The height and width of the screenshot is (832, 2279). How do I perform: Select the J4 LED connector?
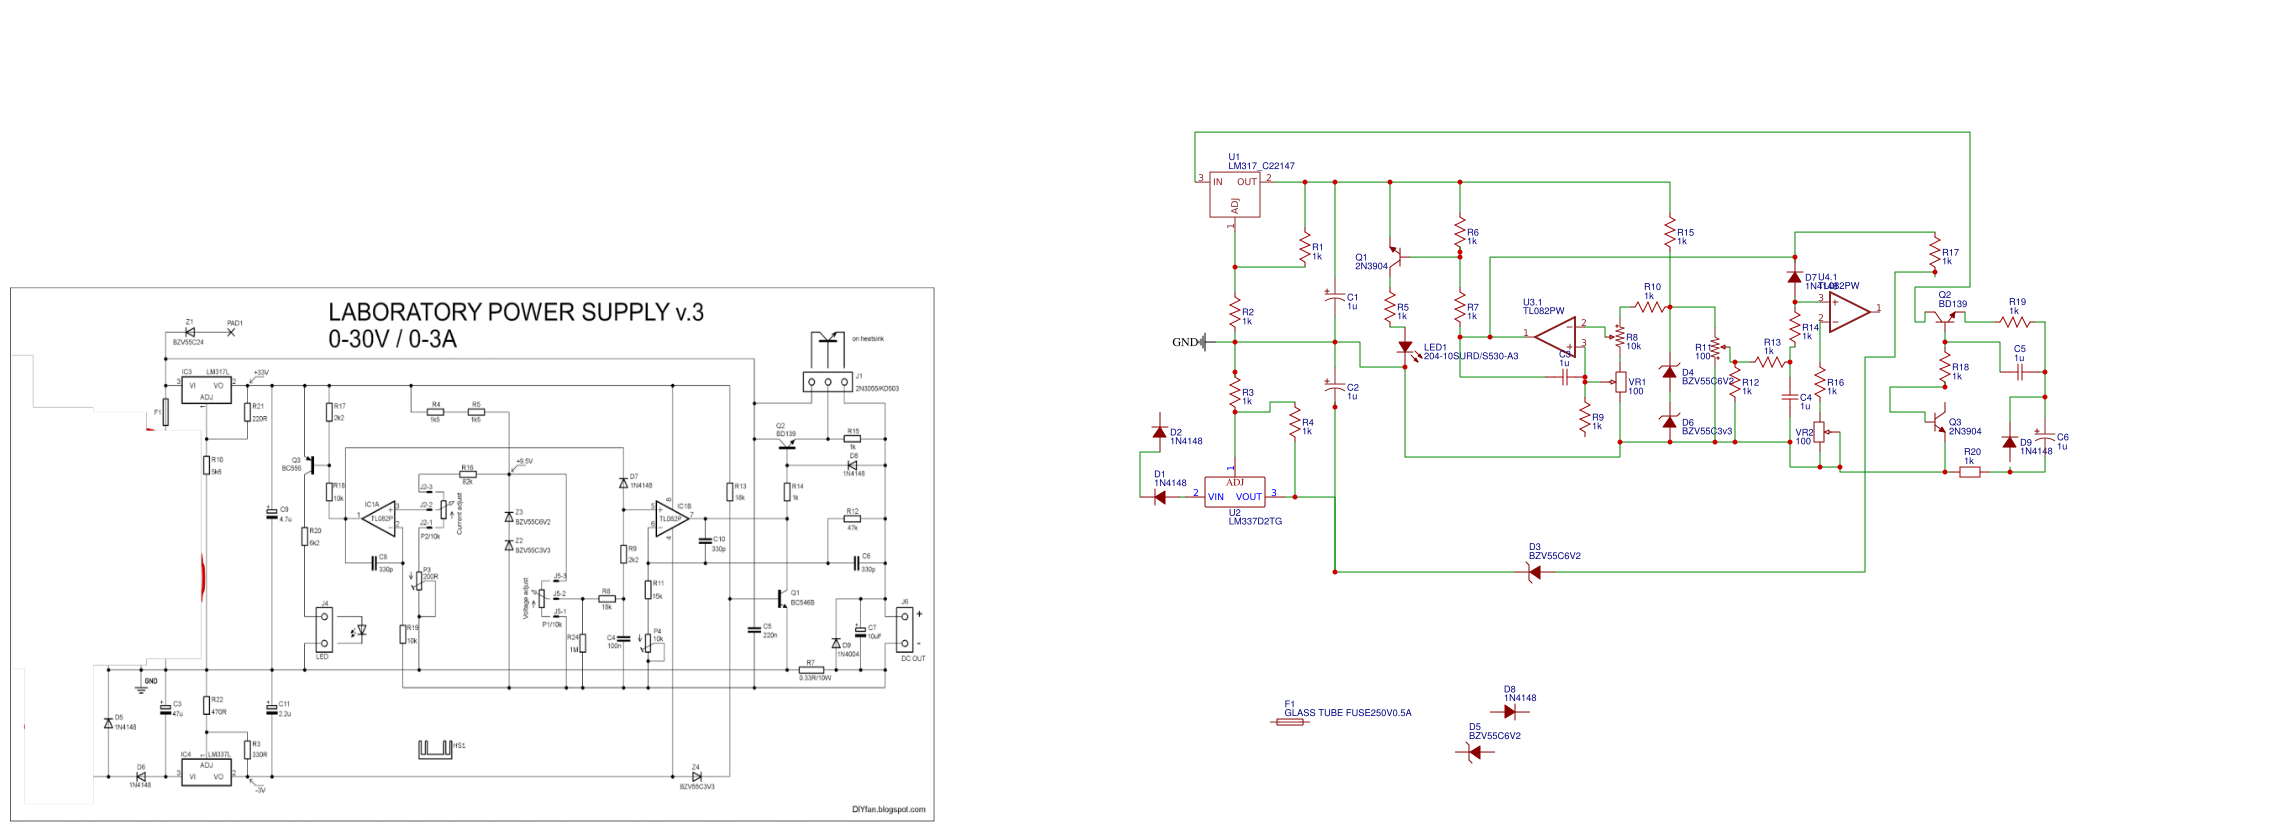pyautogui.click(x=324, y=630)
